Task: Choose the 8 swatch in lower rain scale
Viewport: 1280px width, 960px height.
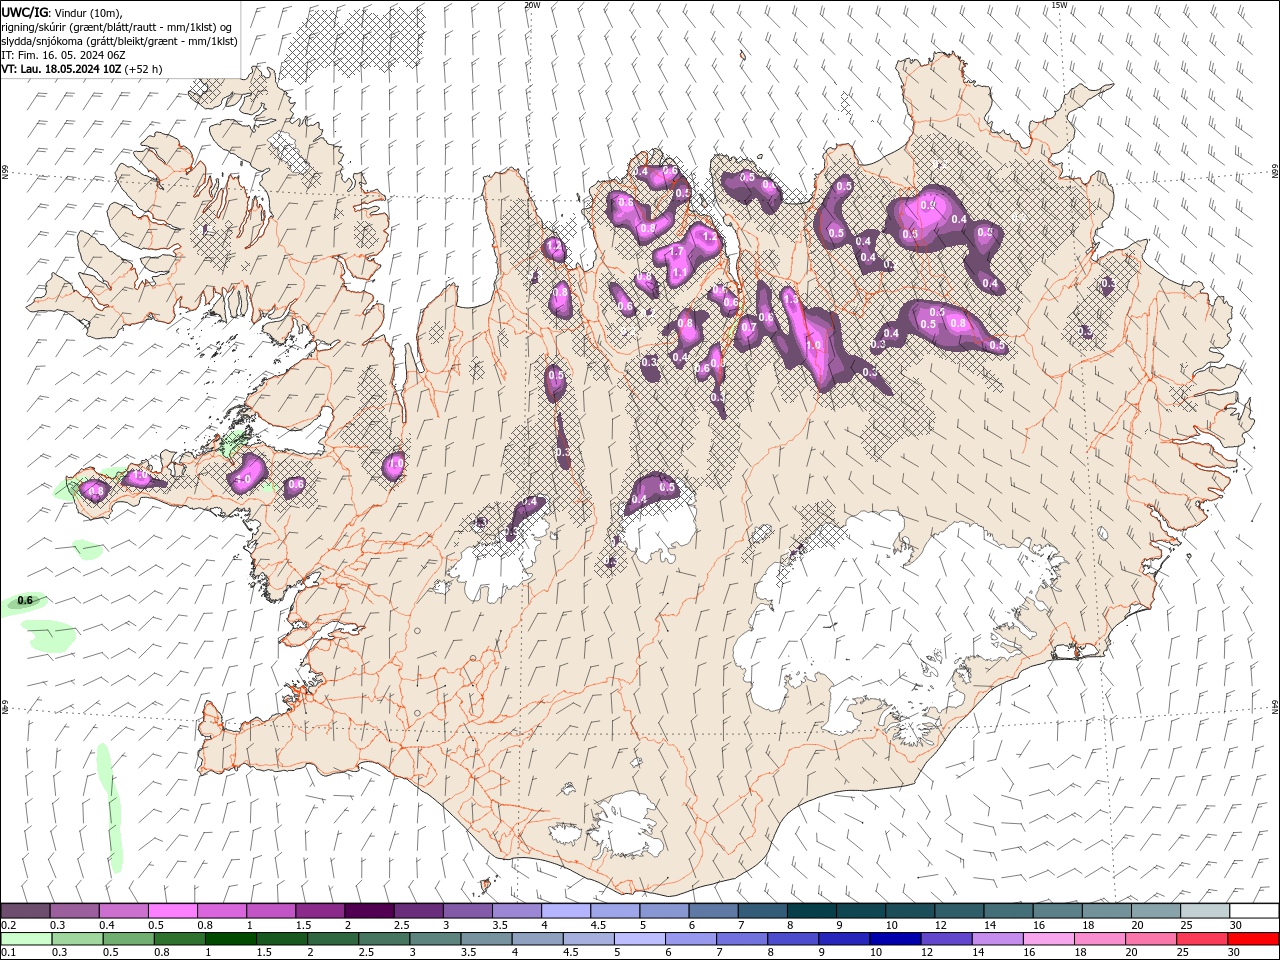Action: click(x=793, y=939)
